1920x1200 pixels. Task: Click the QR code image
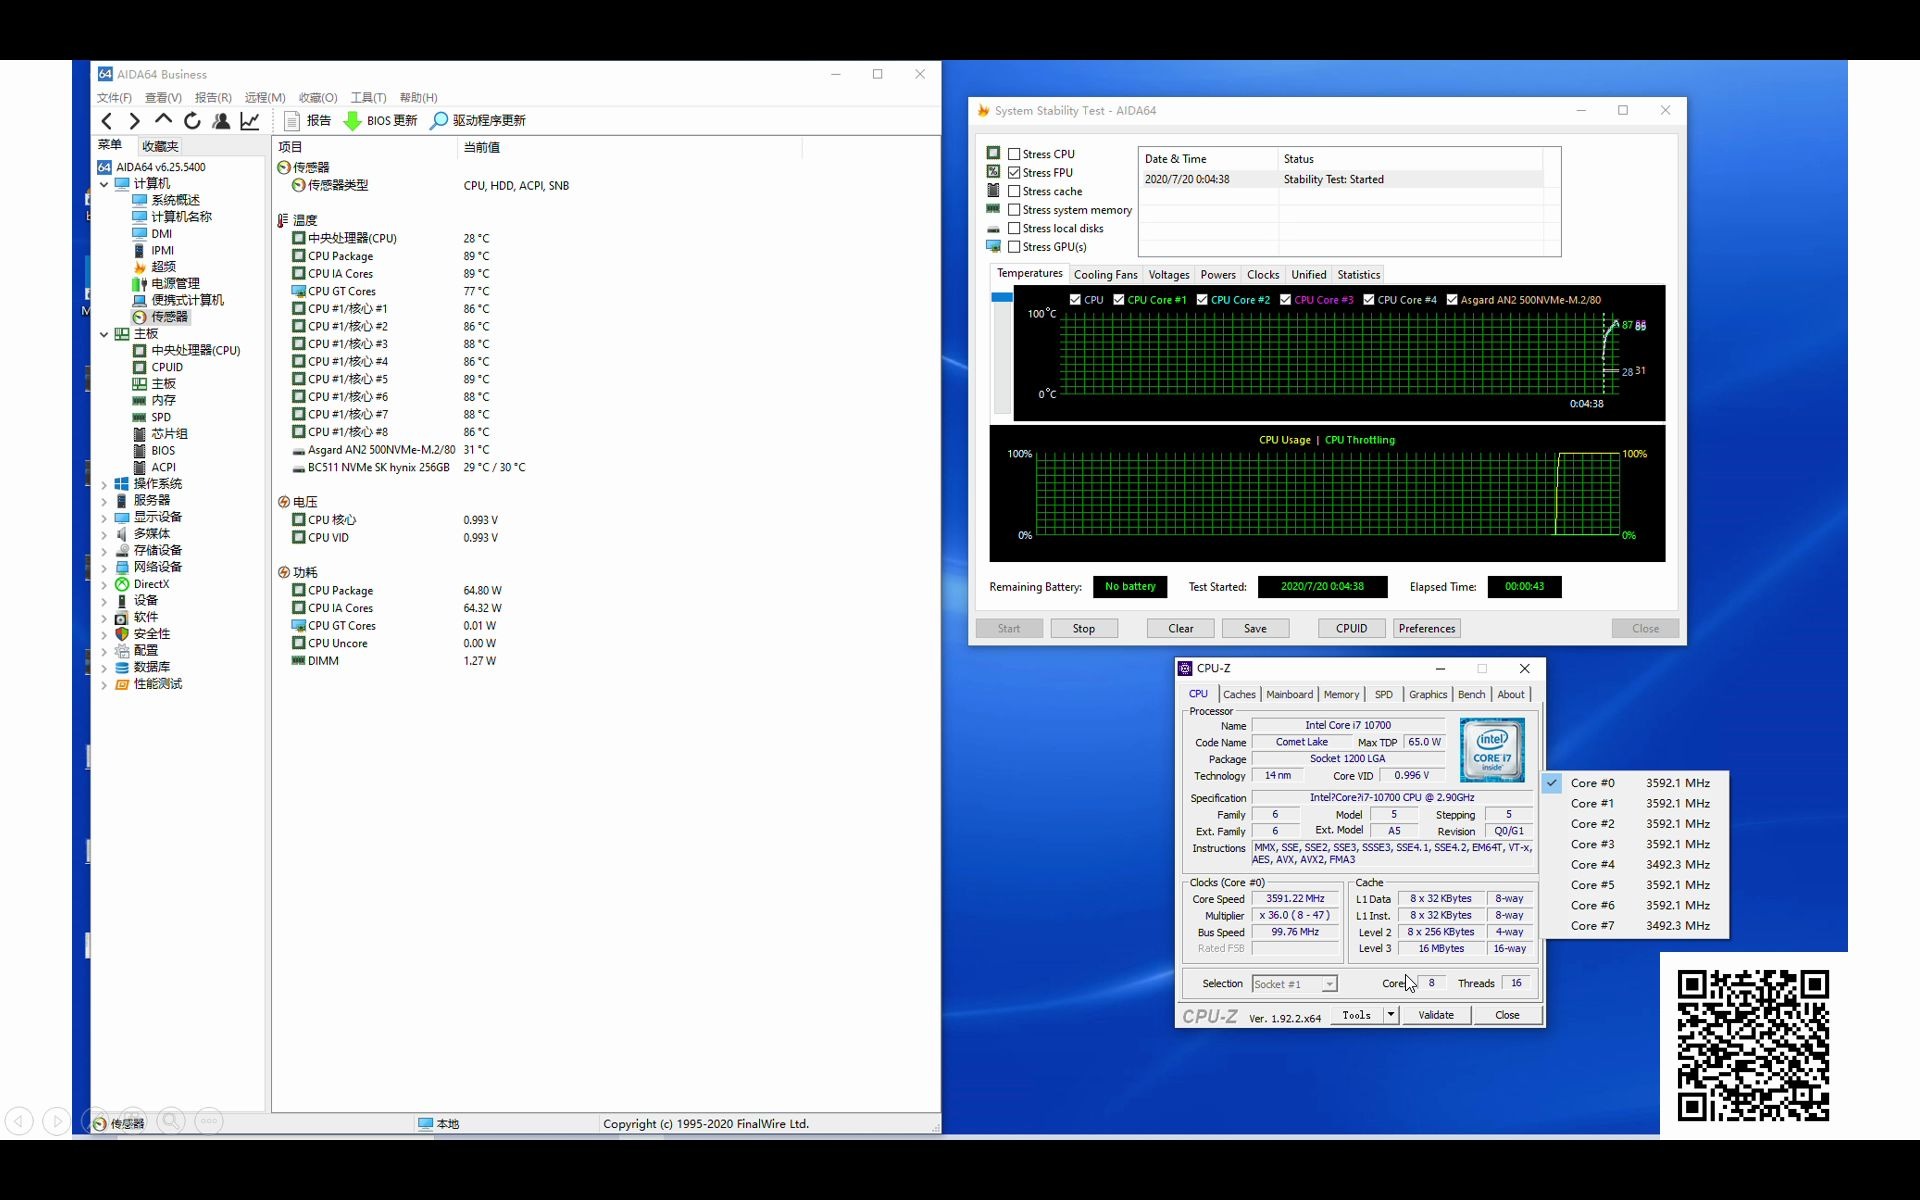point(1753,1046)
